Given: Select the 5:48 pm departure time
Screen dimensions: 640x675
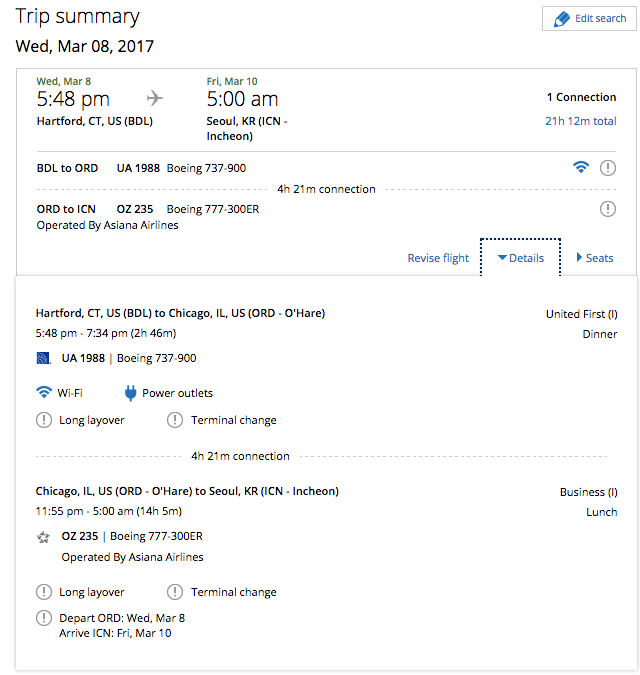Looking at the screenshot, I should click(x=73, y=99).
